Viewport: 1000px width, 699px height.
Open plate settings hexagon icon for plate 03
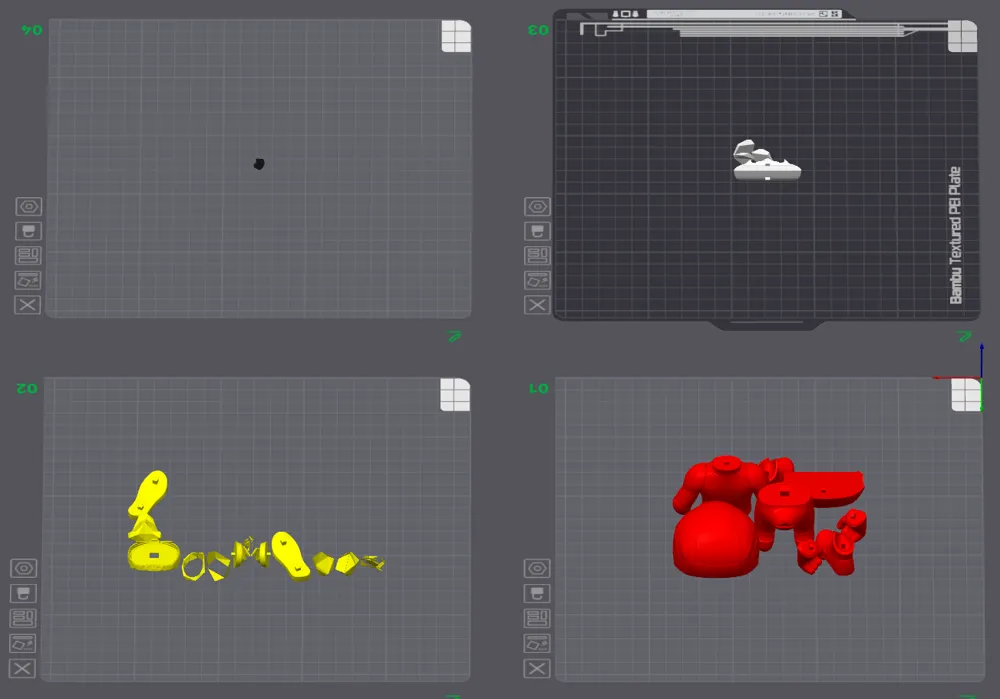pos(538,207)
